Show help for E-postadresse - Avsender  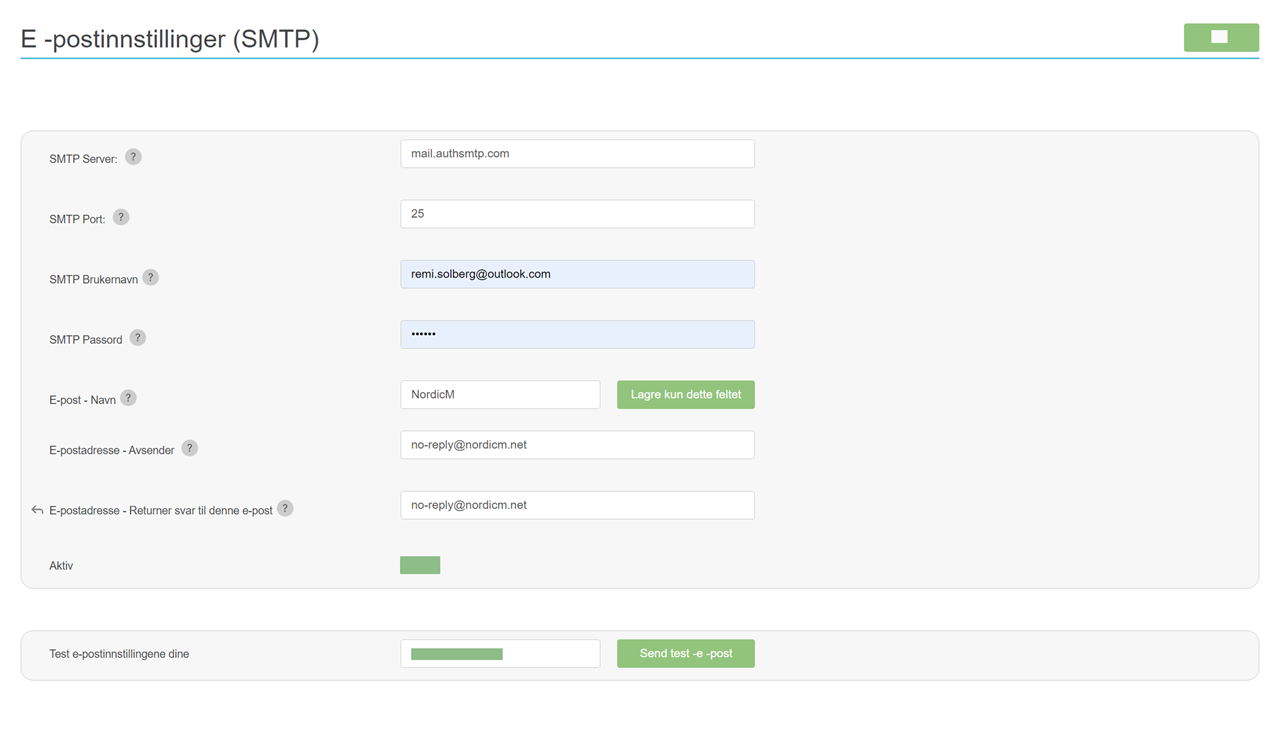(190, 448)
